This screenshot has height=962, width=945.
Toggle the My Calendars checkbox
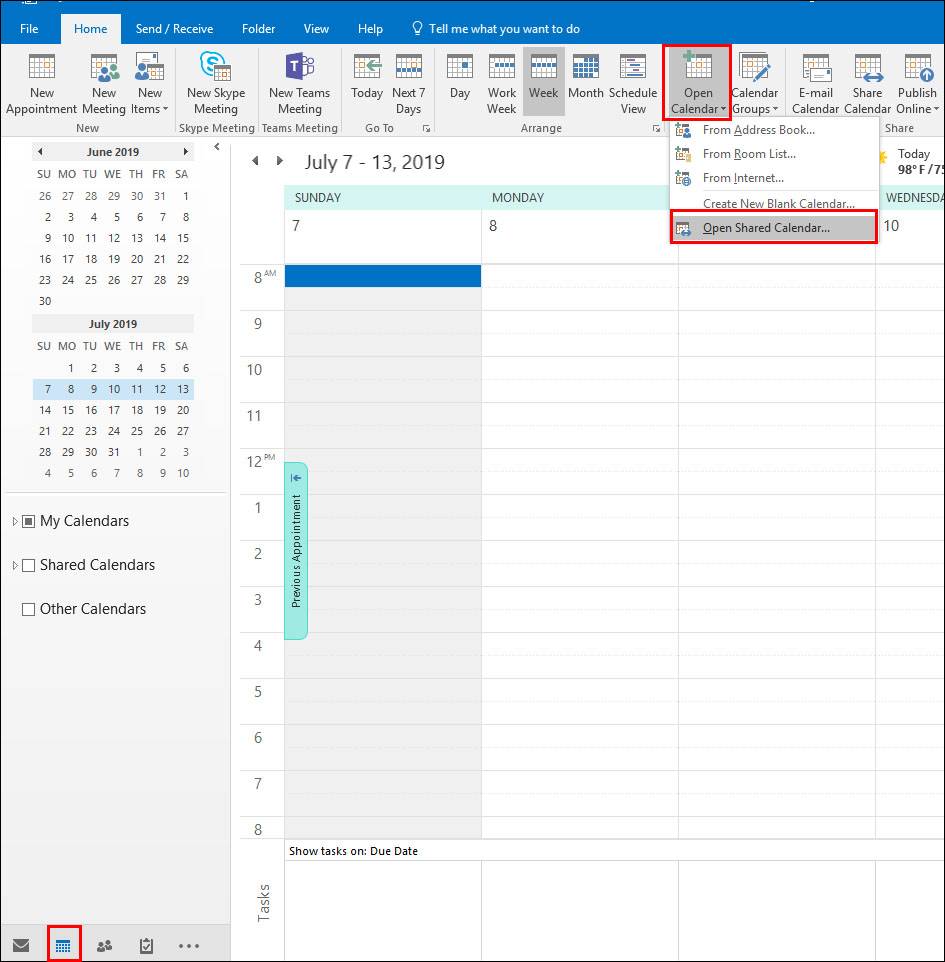click(x=31, y=521)
